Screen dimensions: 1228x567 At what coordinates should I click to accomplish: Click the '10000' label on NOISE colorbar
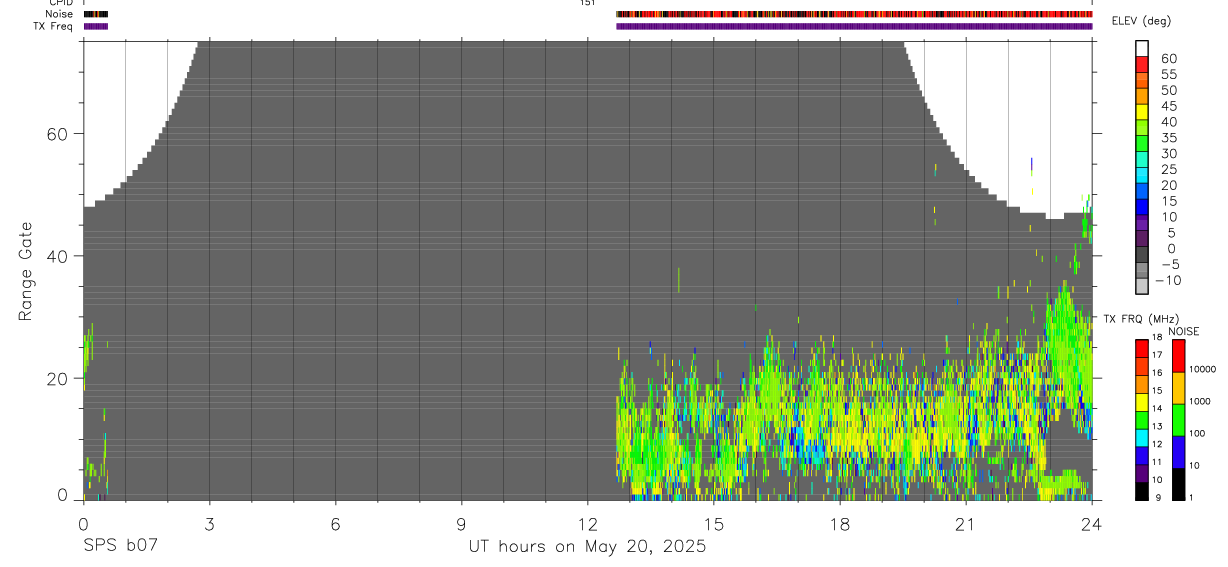(x=1202, y=370)
